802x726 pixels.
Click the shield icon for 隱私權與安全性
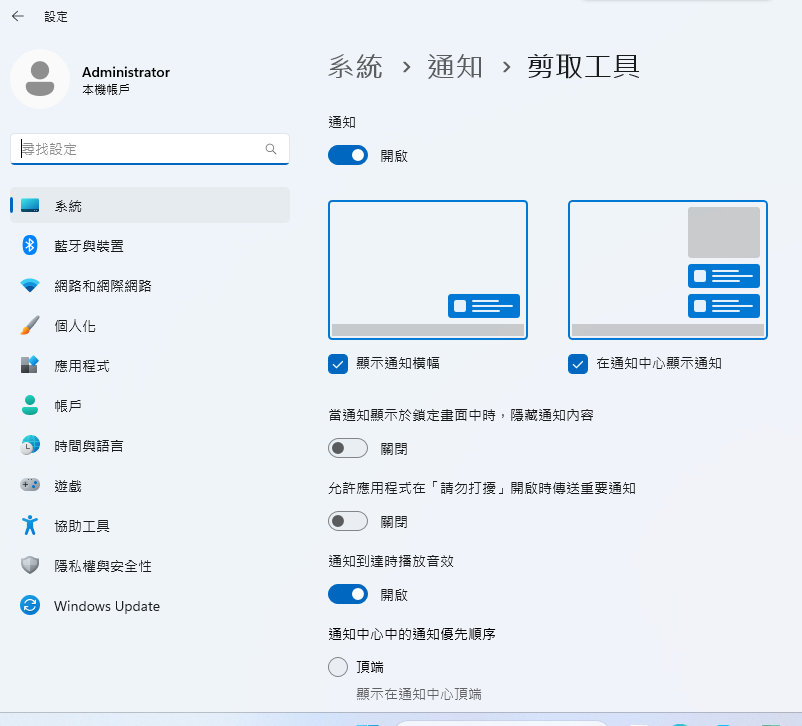[30, 565]
